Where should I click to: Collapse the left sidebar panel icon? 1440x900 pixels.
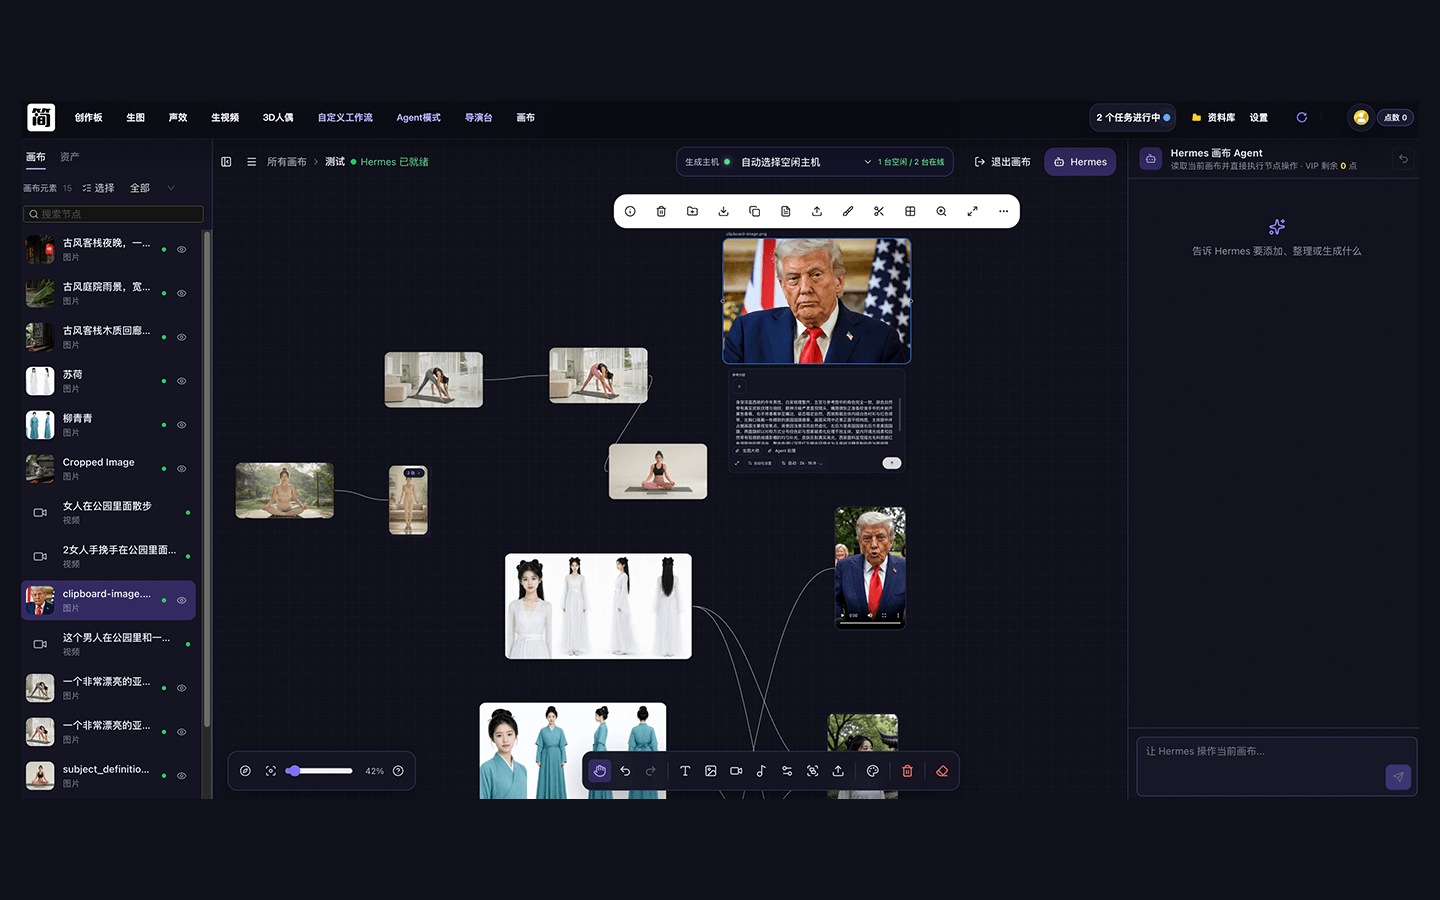(227, 162)
